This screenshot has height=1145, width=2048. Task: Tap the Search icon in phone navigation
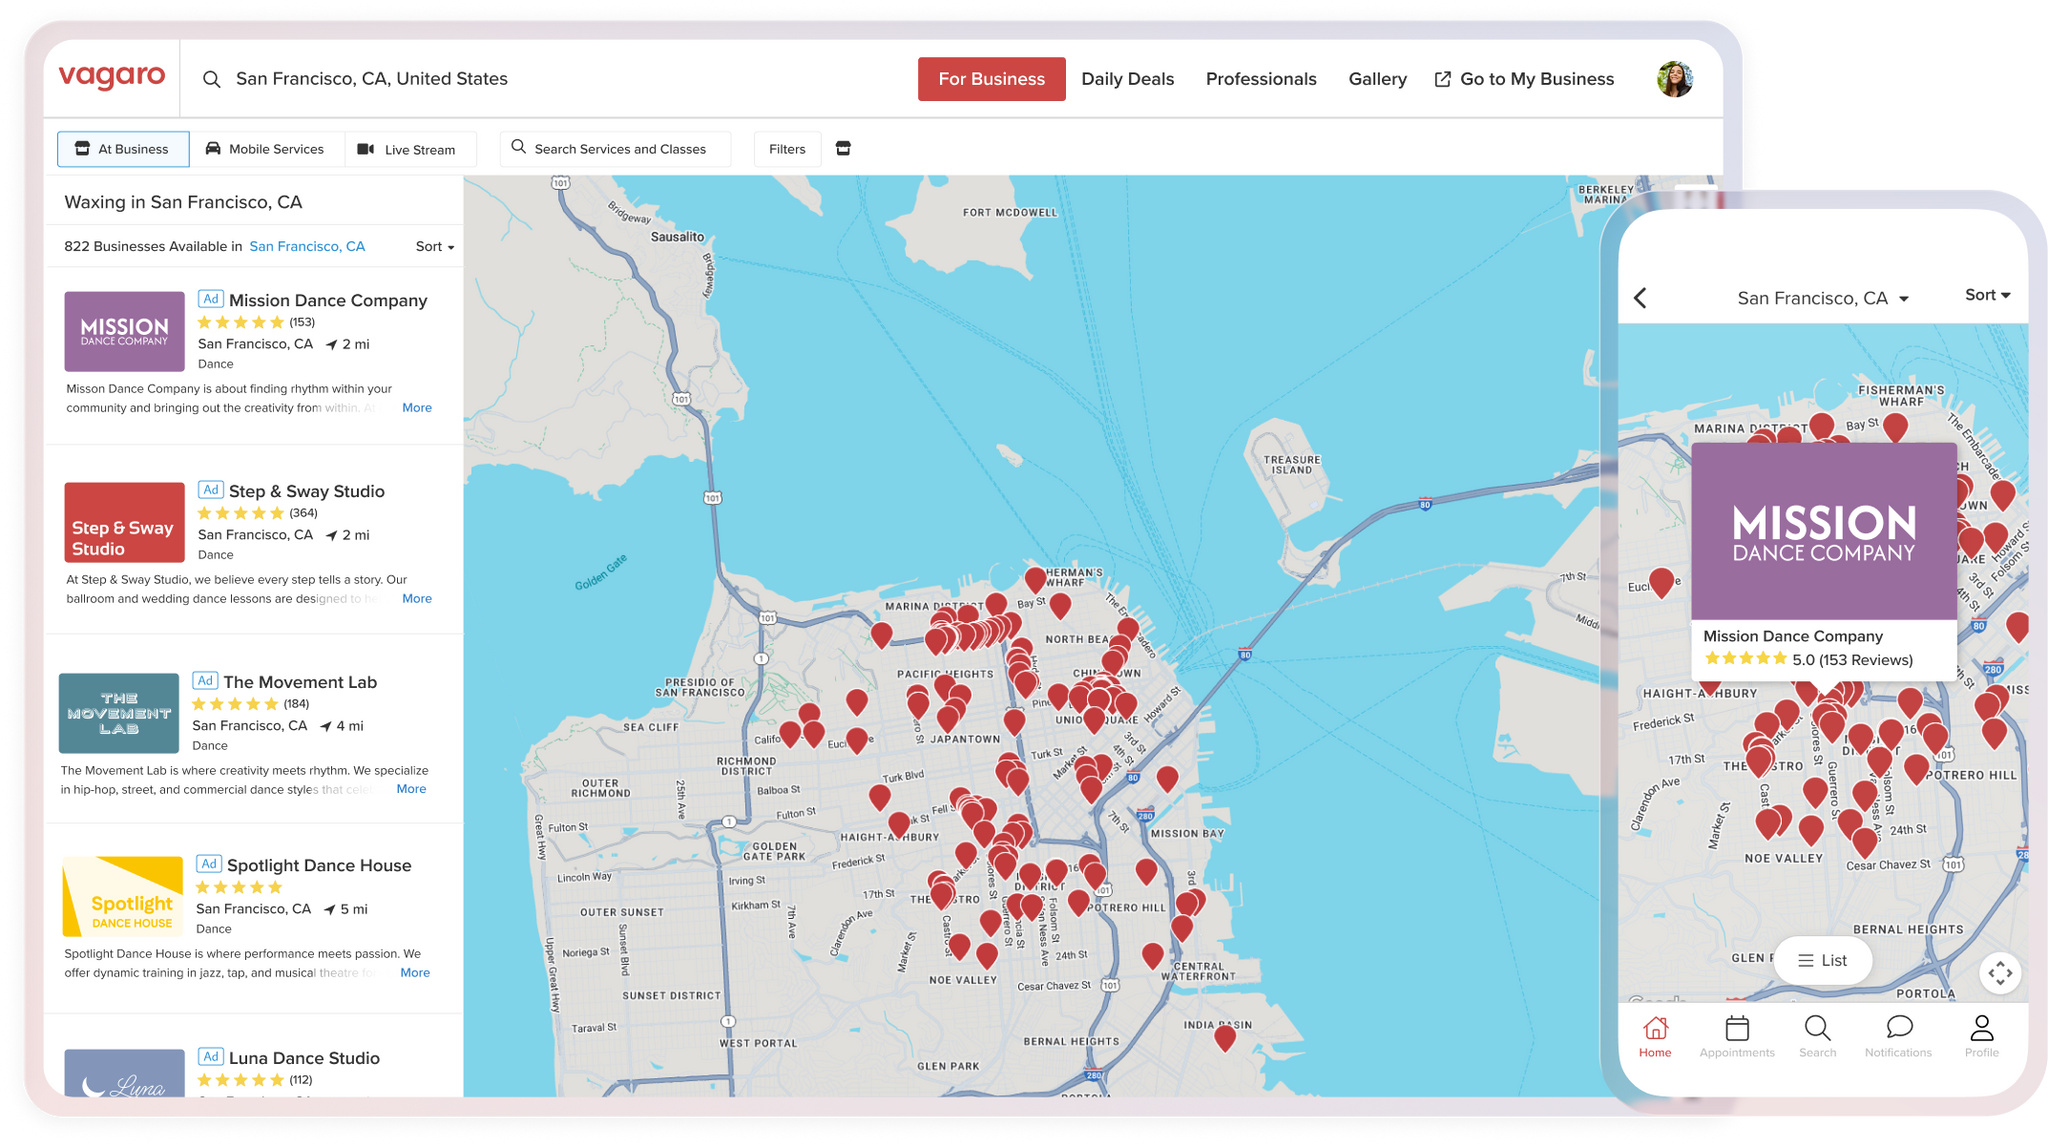(1817, 1028)
